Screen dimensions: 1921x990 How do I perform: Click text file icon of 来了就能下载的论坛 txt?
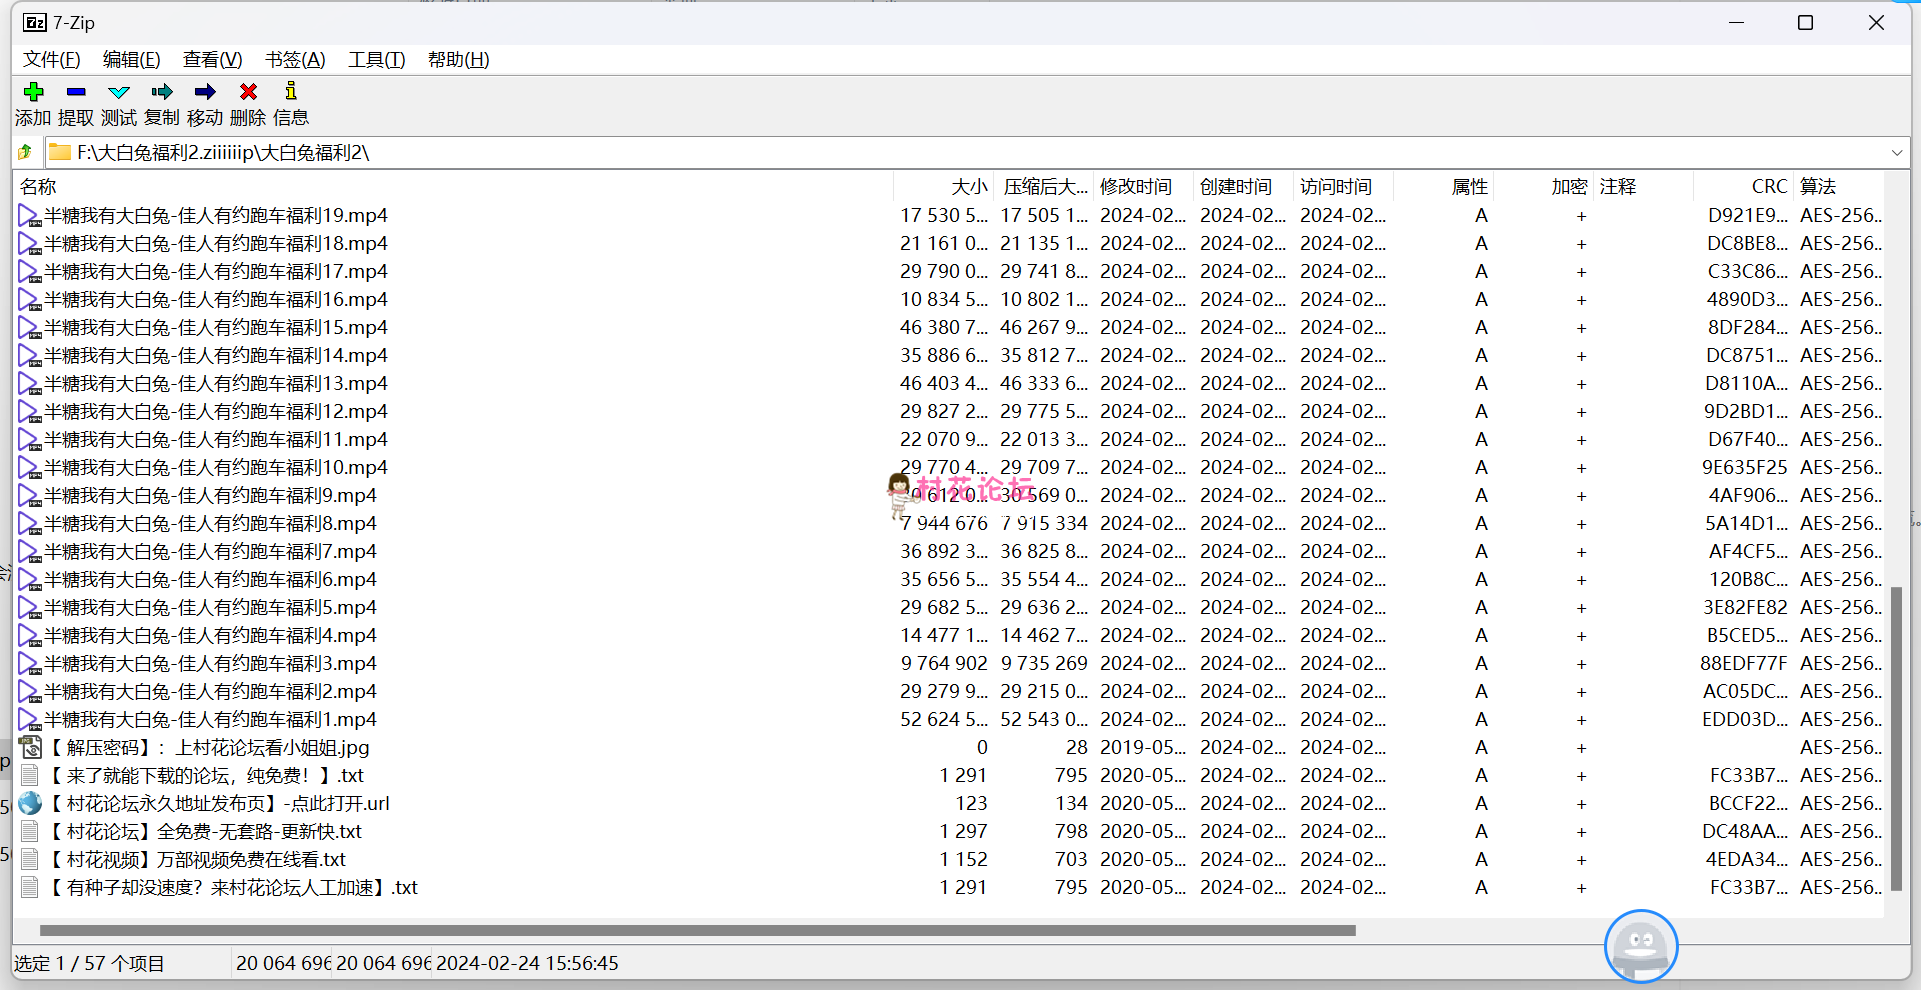30,775
